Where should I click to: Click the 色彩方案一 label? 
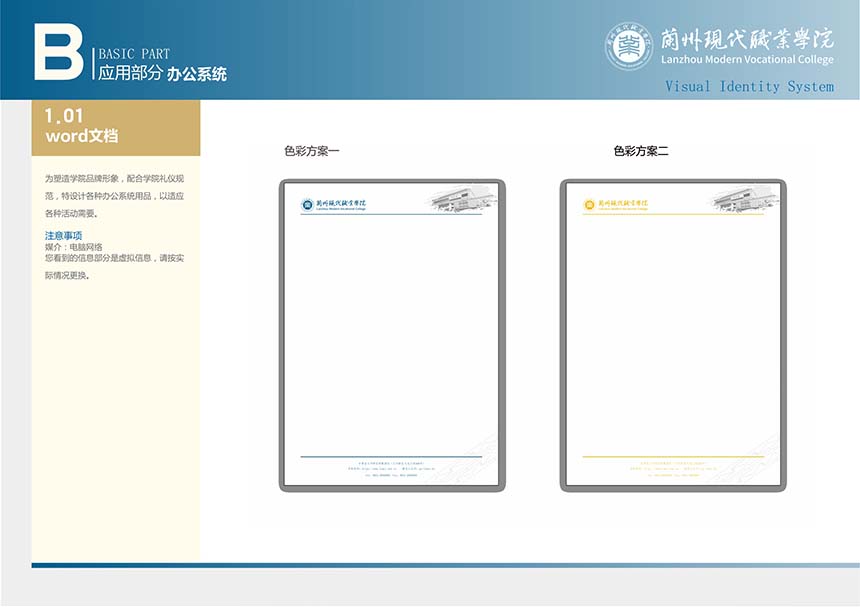click(x=312, y=152)
